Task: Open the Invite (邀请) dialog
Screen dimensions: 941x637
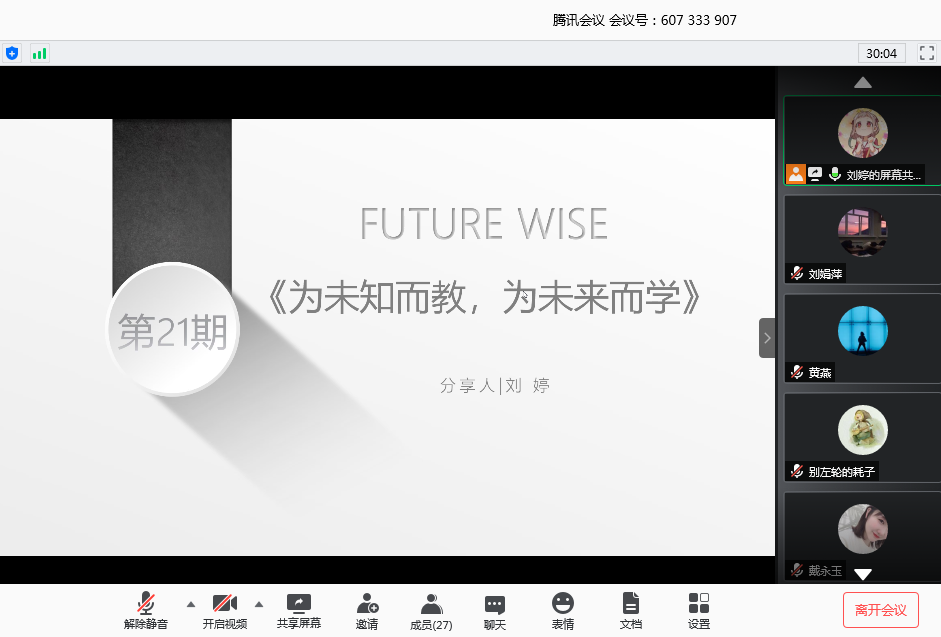Action: (367, 610)
